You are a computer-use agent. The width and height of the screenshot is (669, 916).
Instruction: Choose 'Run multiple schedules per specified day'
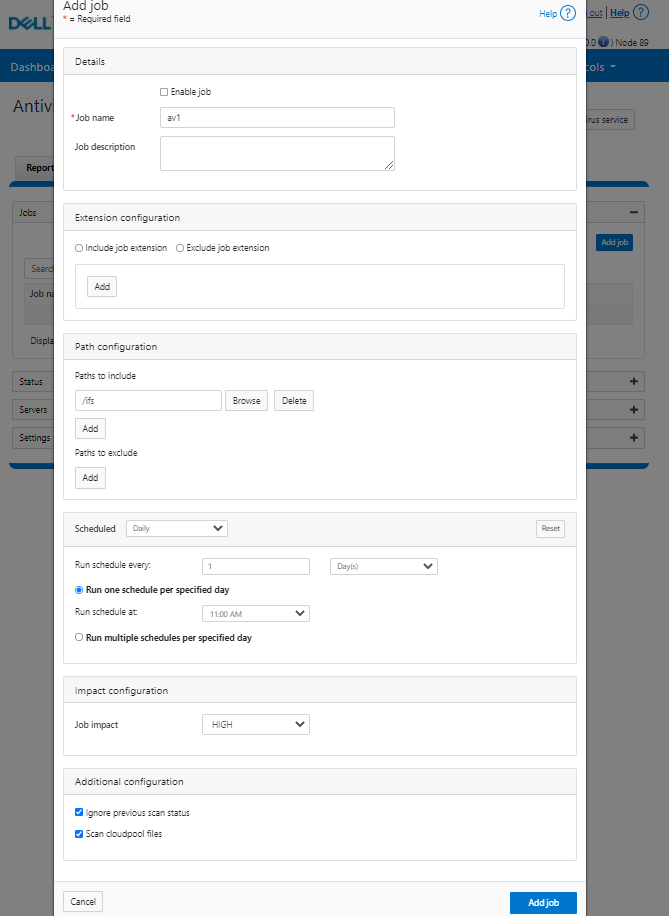pyautogui.click(x=80, y=637)
